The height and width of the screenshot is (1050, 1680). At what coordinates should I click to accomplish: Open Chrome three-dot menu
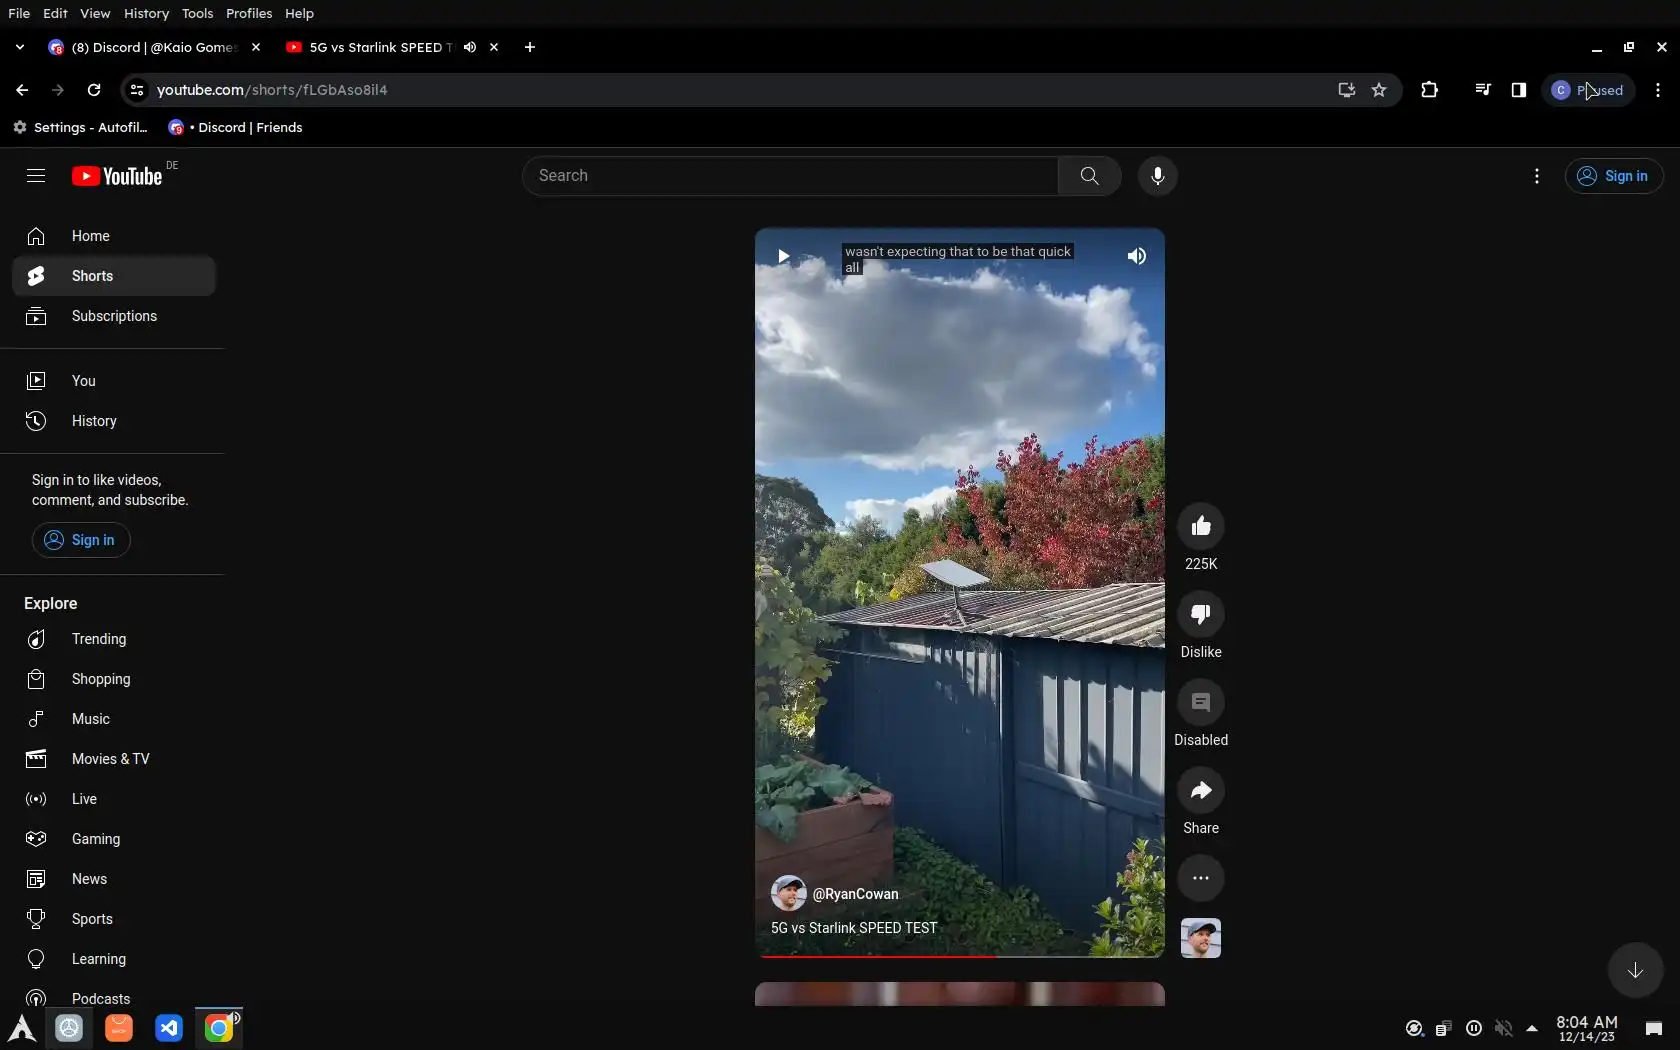1658,90
